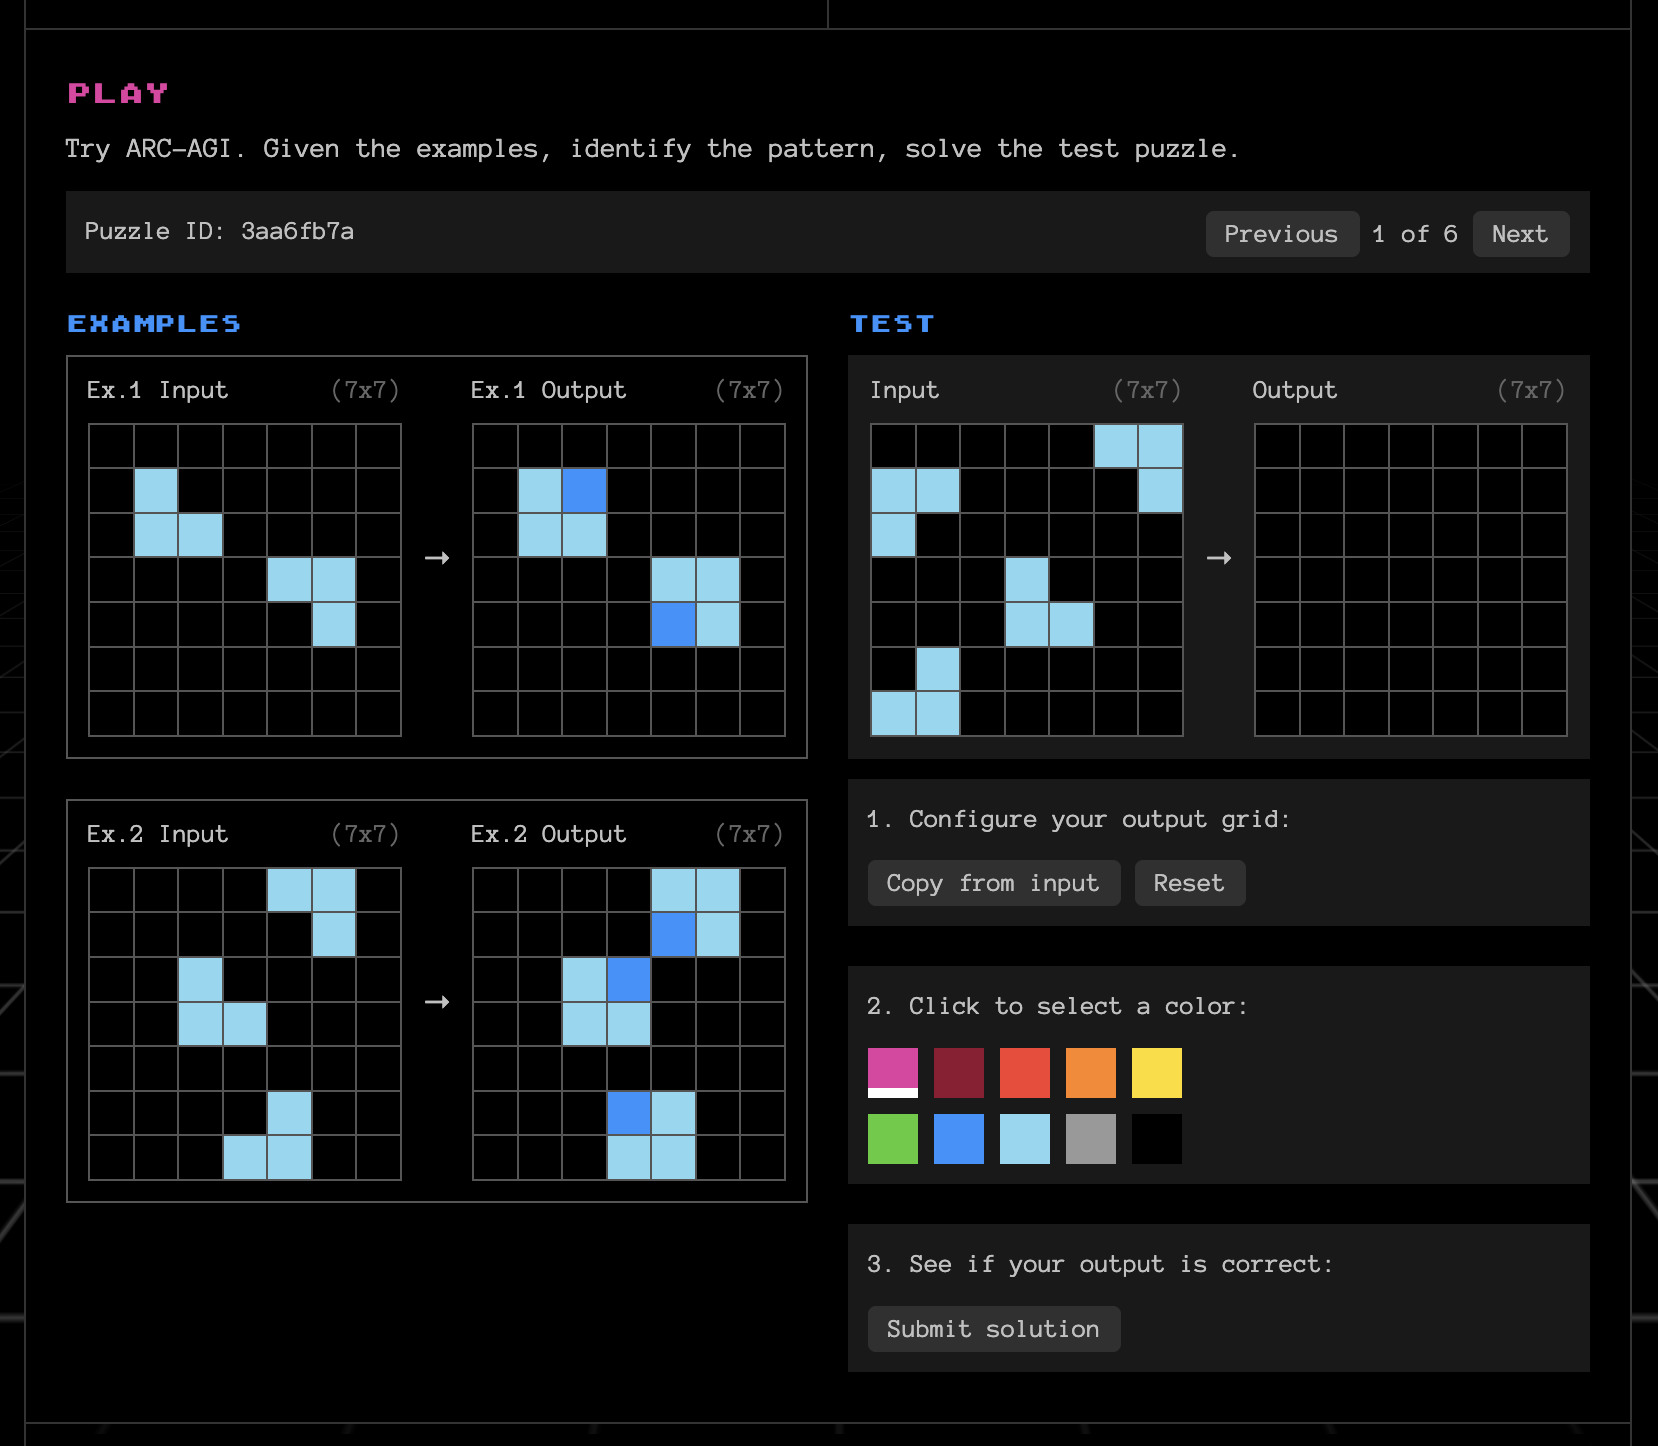Pick the maroon color swatch

tap(958, 1072)
